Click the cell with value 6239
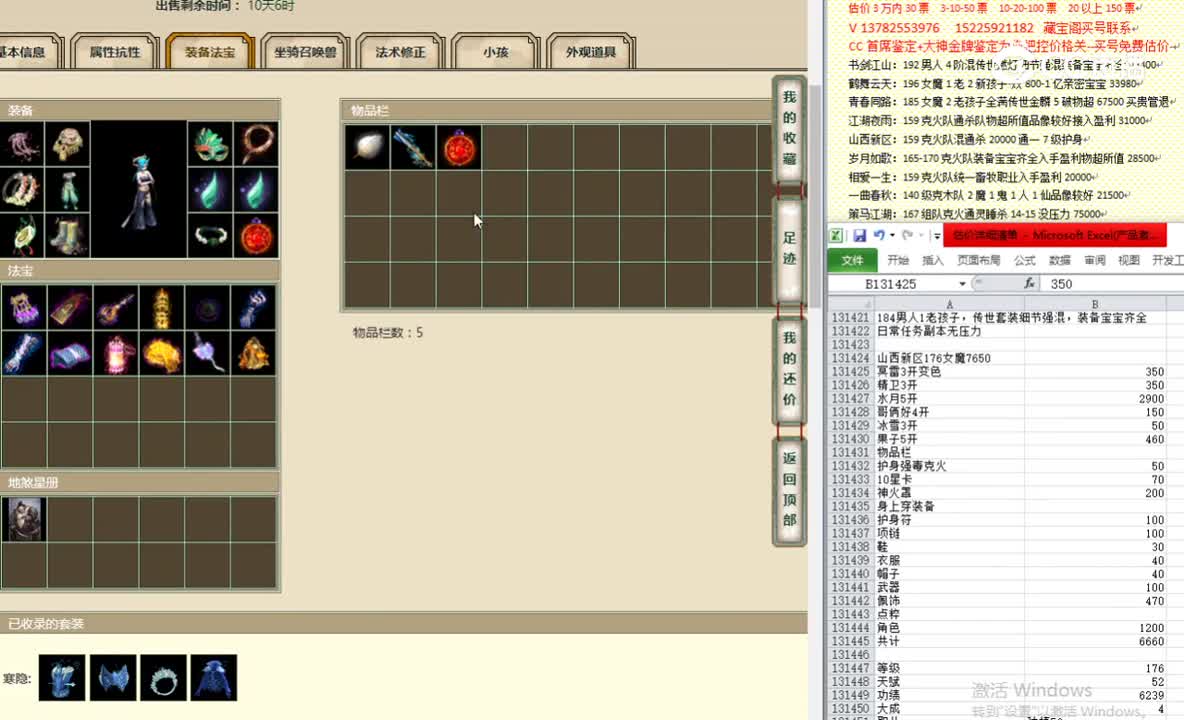 [x=1095, y=695]
